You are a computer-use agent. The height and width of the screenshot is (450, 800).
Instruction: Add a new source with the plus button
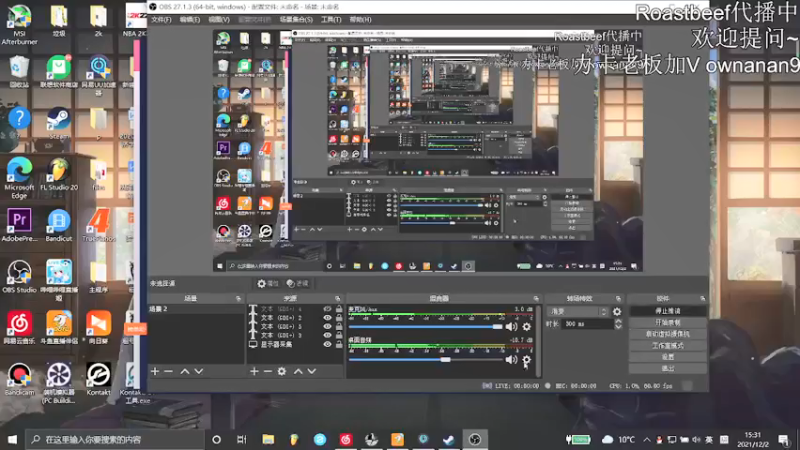pyautogui.click(x=254, y=371)
